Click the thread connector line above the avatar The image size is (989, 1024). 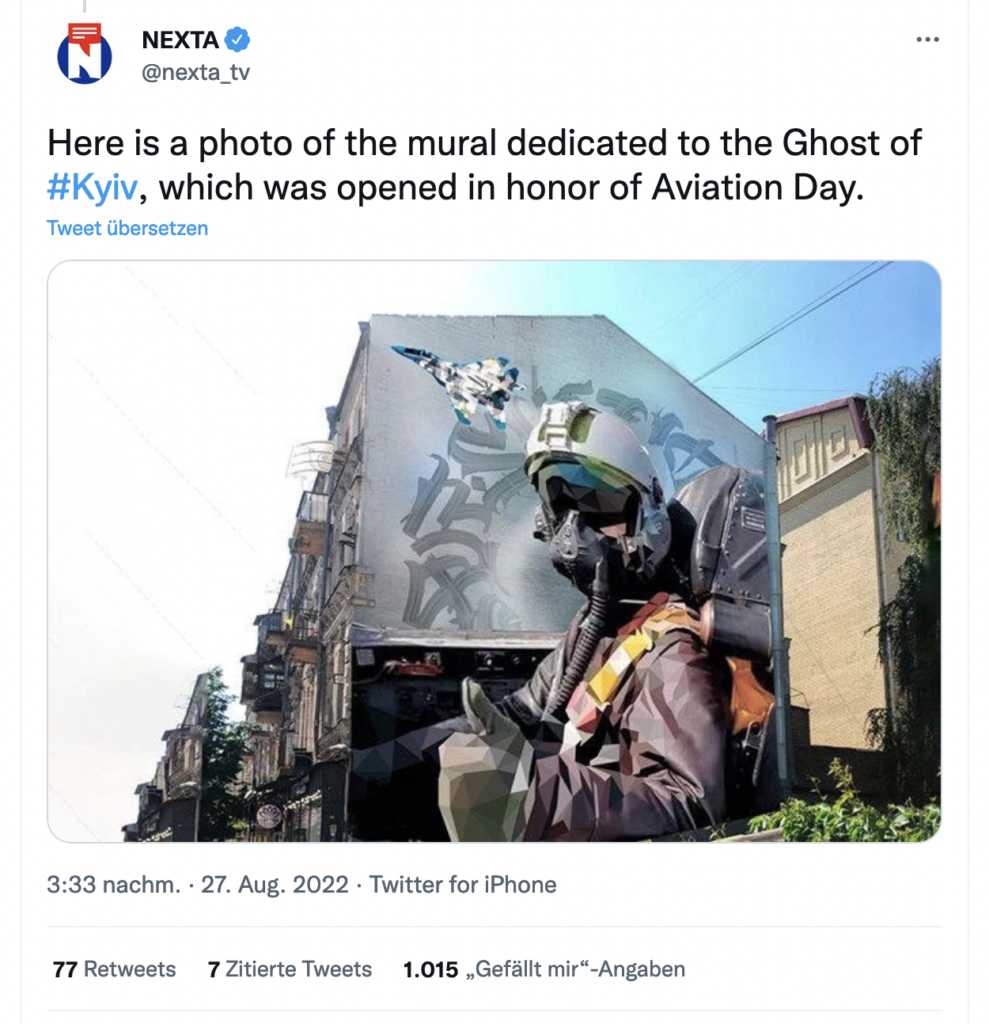pos(84,7)
